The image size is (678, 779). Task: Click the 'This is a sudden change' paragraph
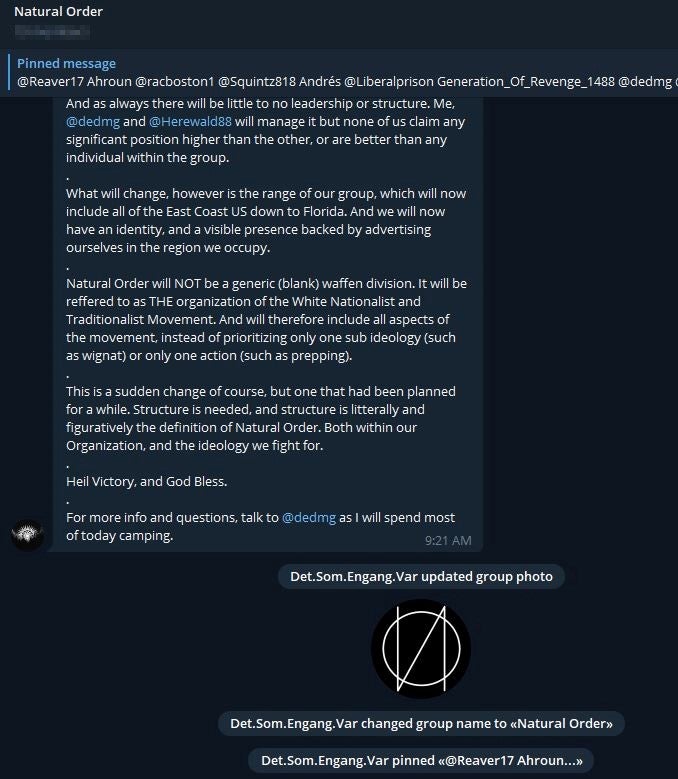261,418
